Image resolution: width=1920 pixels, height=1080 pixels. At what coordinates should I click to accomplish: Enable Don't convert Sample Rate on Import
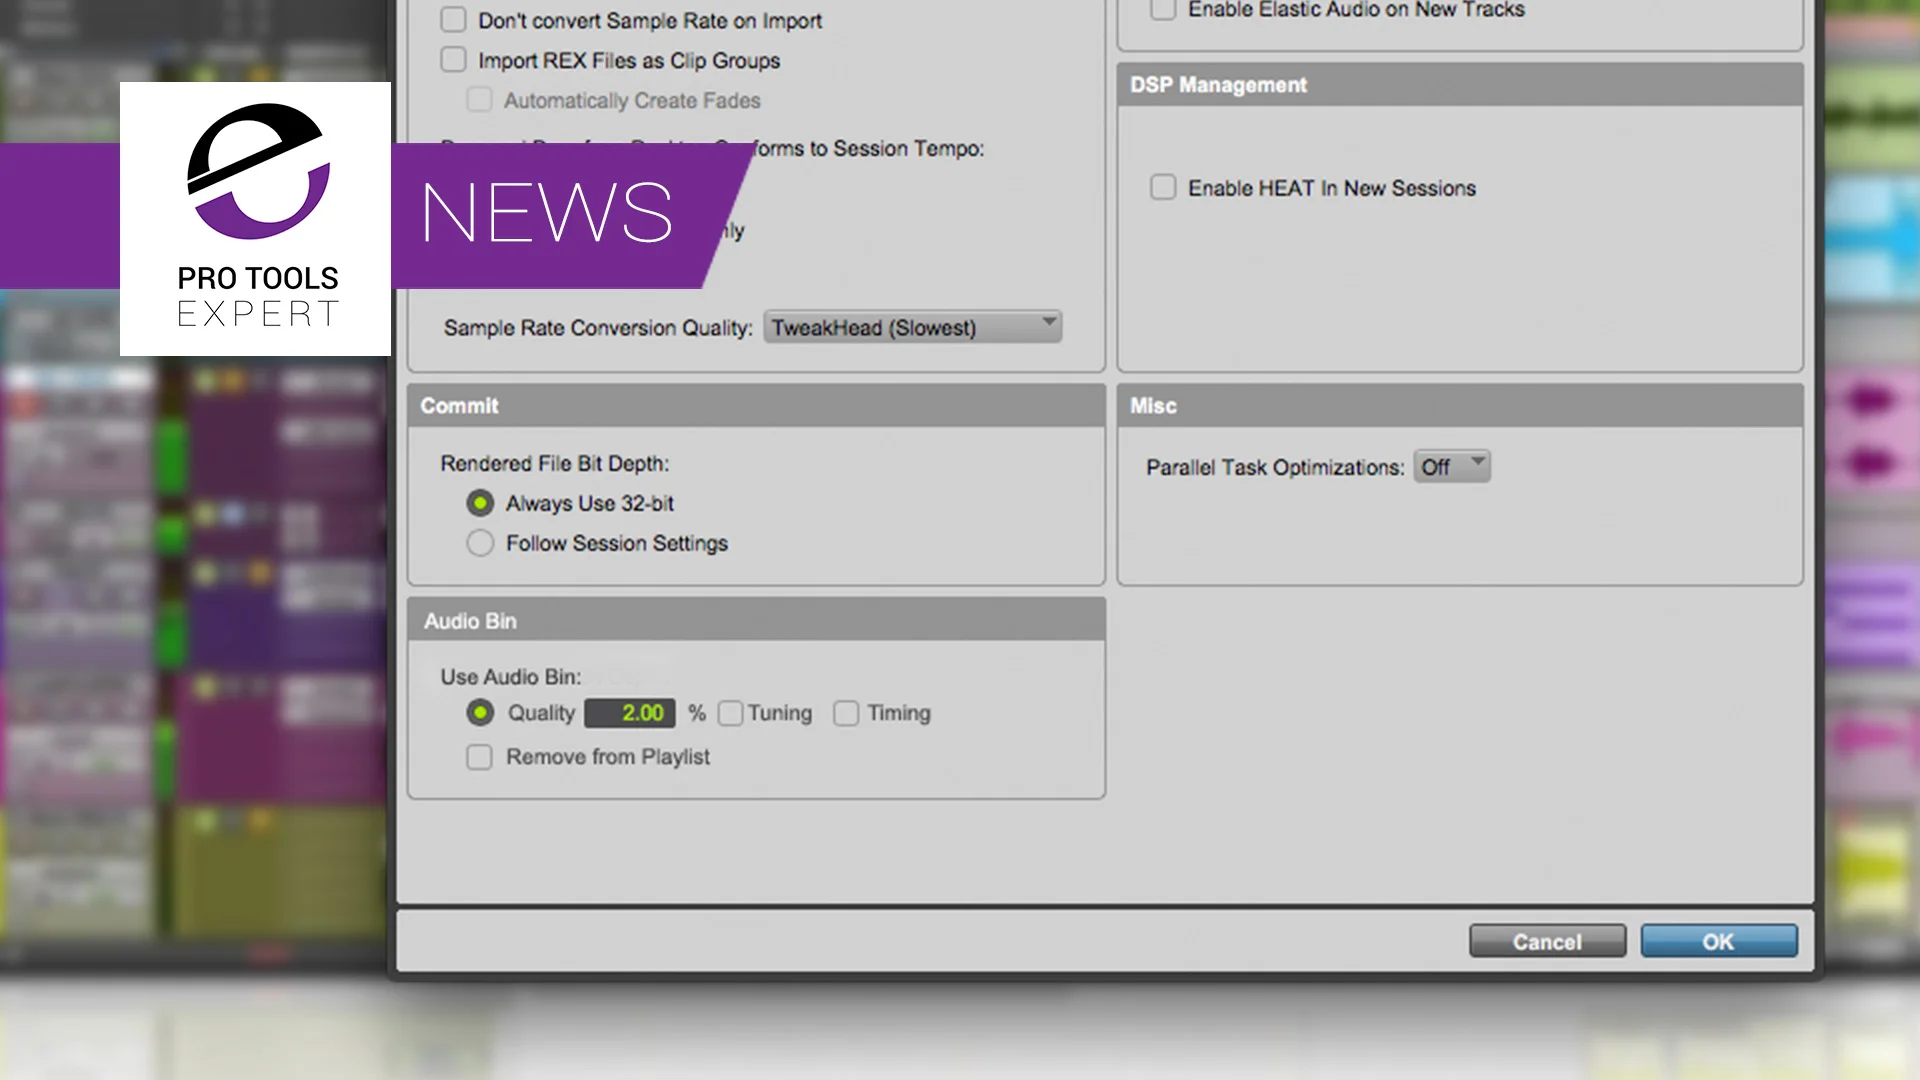(454, 20)
